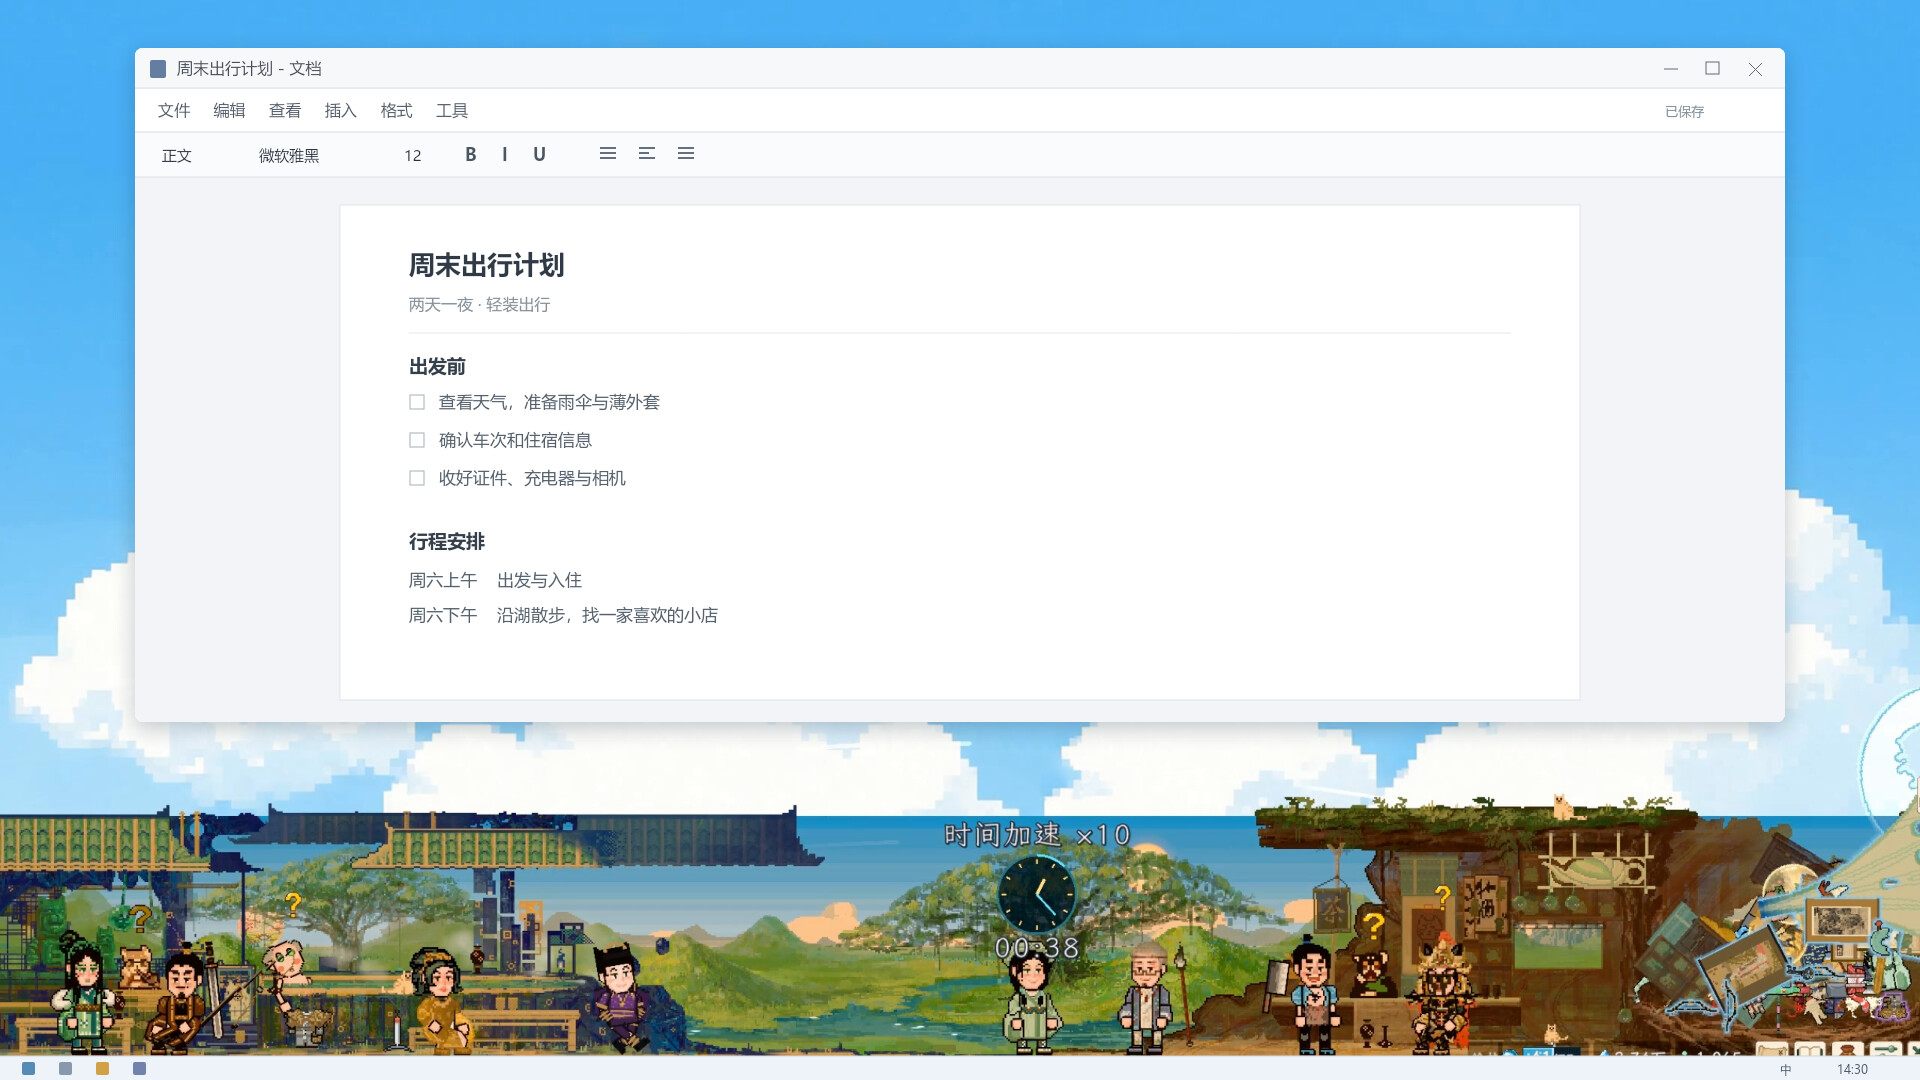Open the orange taskbar app icon
The height and width of the screenshot is (1080, 1920).
(x=102, y=1069)
